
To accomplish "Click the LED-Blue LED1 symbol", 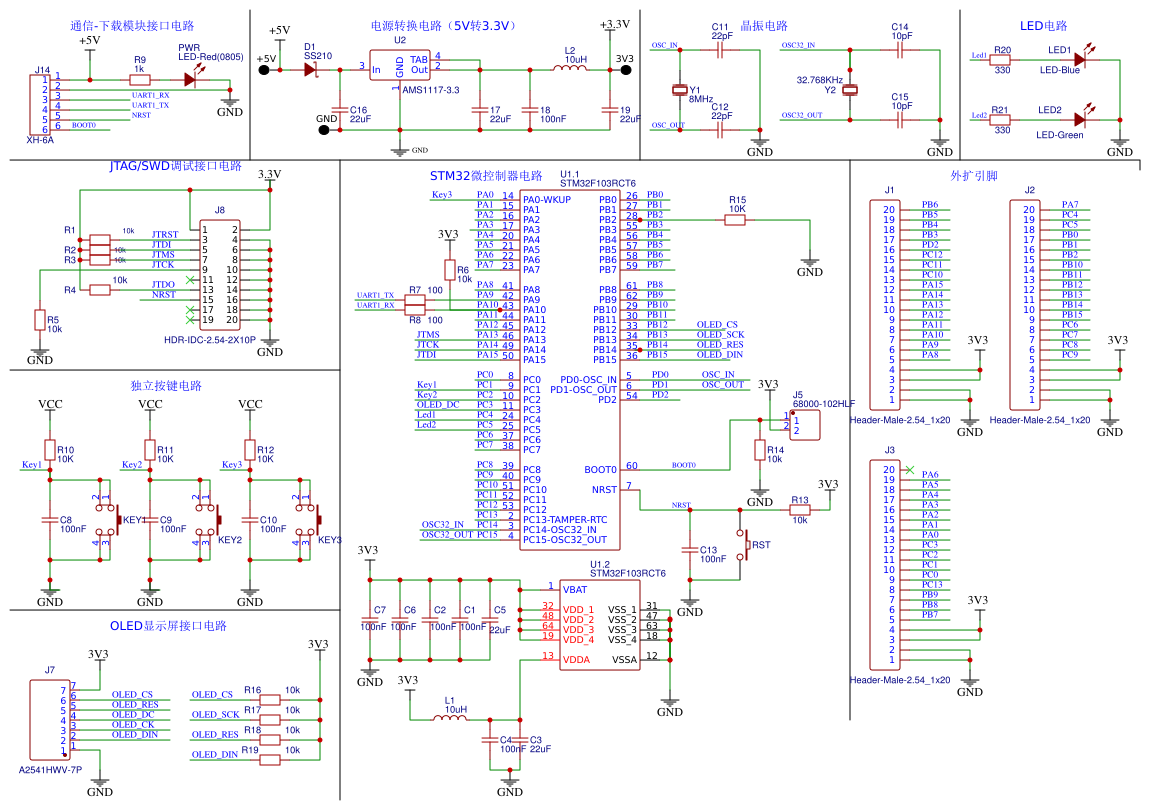I will pyautogui.click(x=1079, y=60).
